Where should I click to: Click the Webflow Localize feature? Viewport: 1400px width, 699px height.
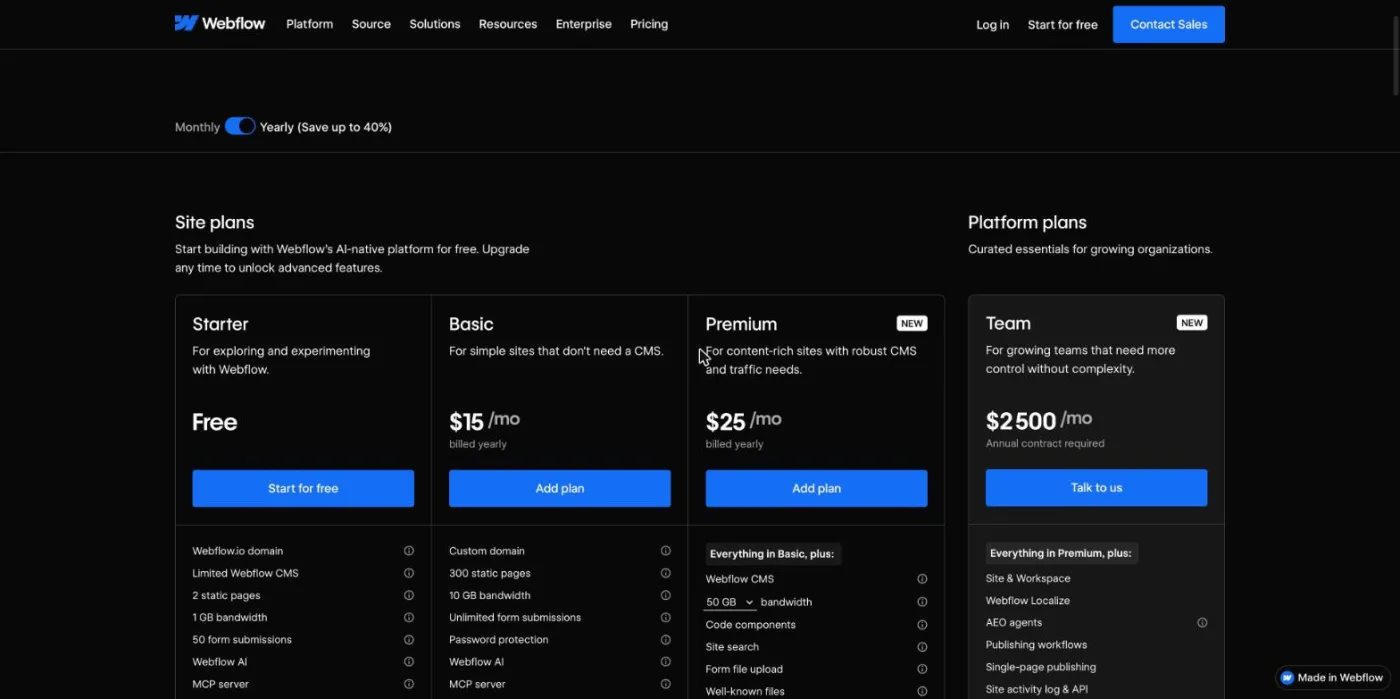pos(1028,600)
